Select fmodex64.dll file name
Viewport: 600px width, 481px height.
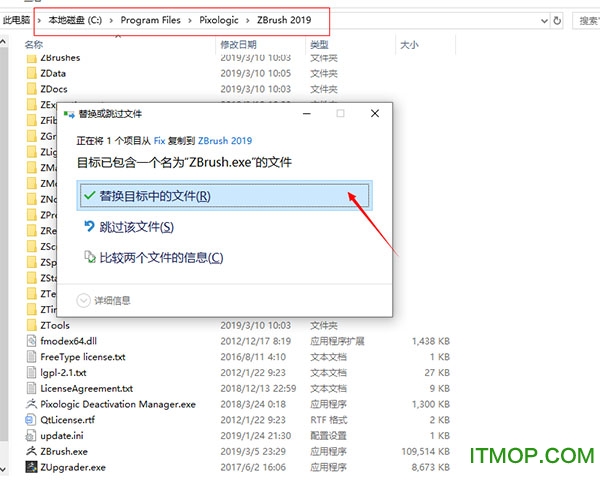(68, 341)
